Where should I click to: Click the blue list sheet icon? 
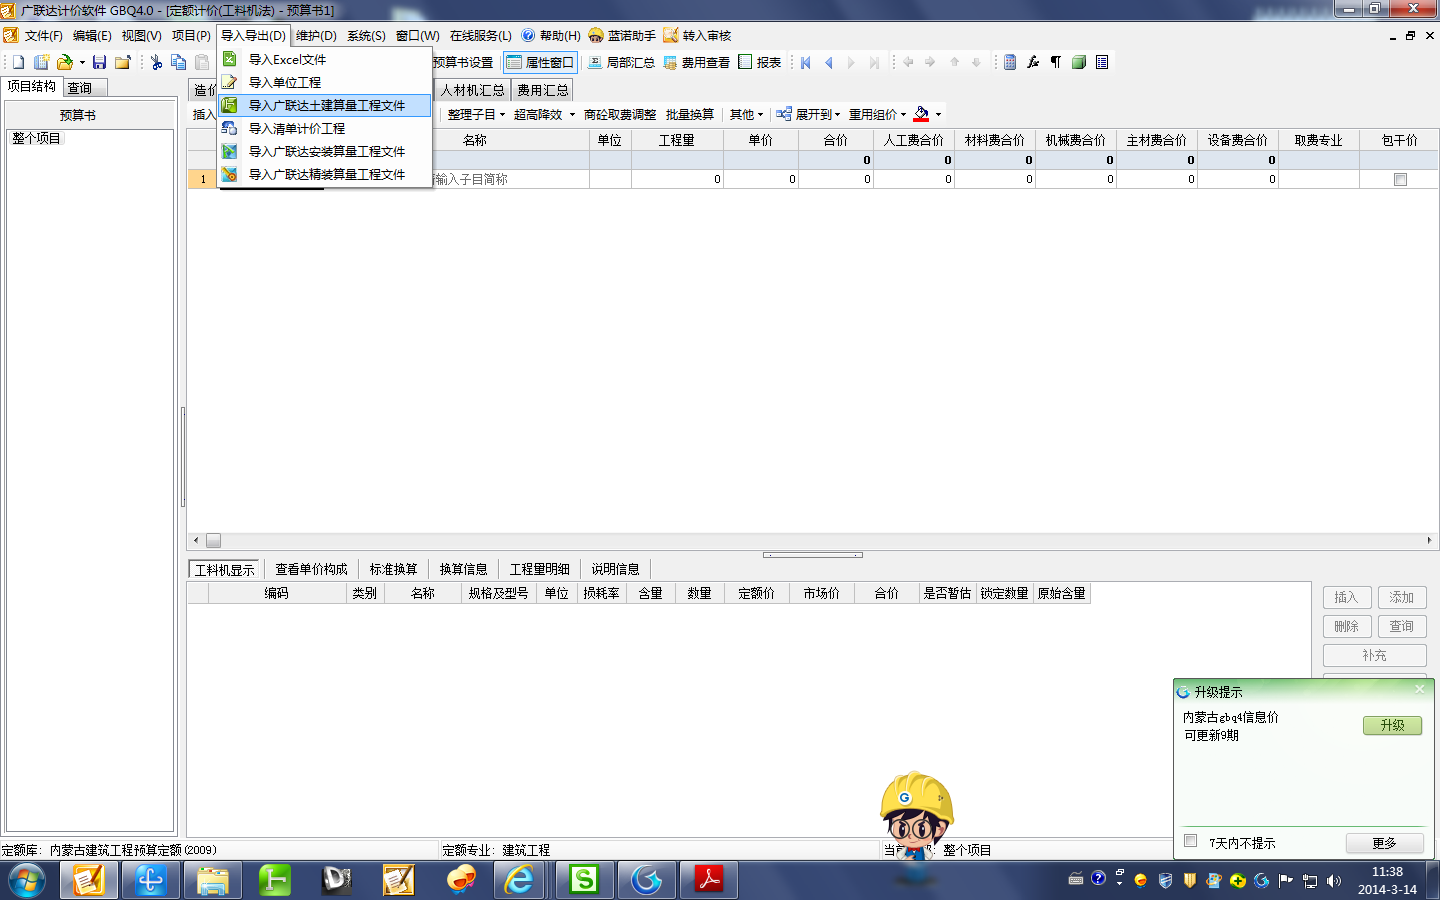point(1102,62)
